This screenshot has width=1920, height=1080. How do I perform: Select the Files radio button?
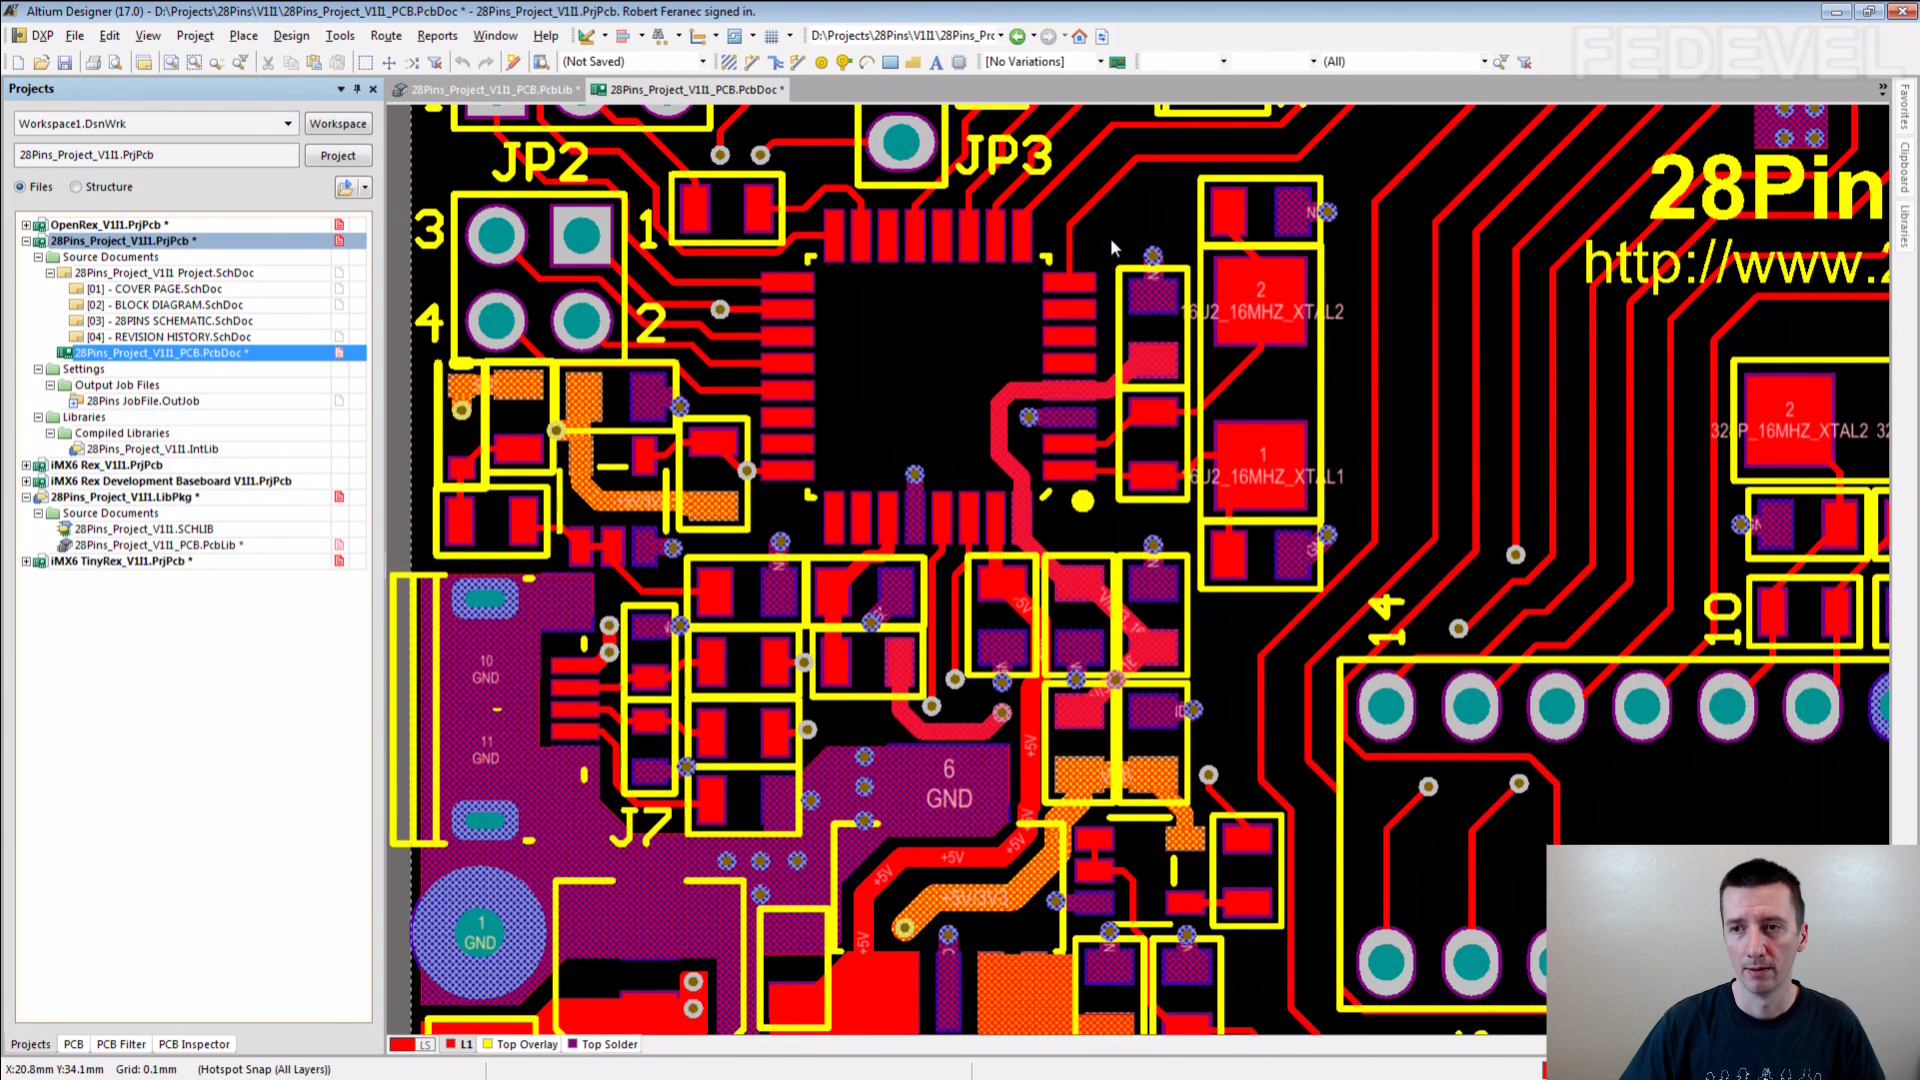coord(20,187)
